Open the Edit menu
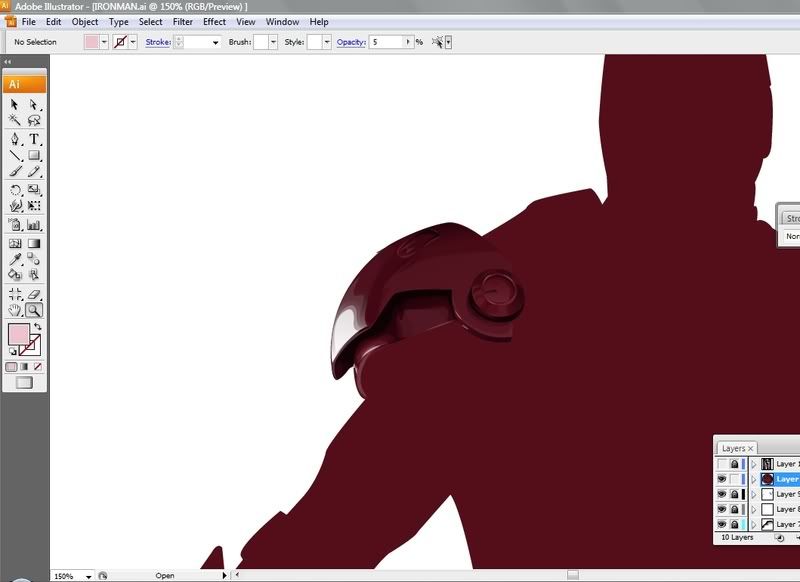 [x=54, y=22]
